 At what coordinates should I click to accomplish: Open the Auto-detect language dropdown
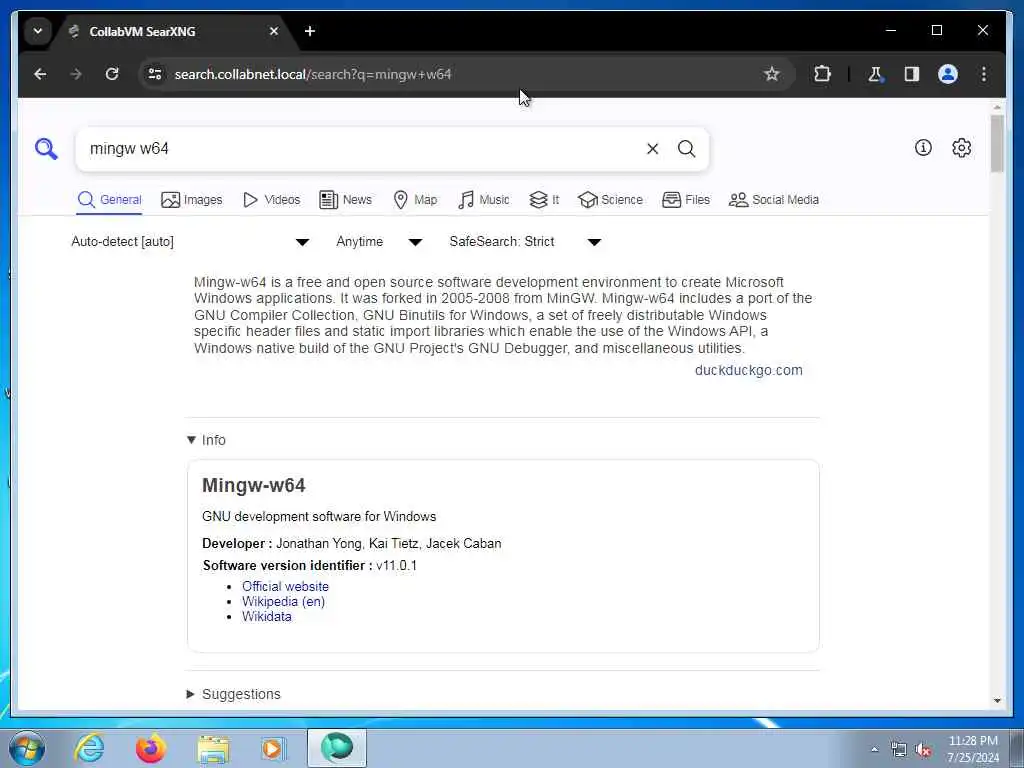[x=190, y=242]
